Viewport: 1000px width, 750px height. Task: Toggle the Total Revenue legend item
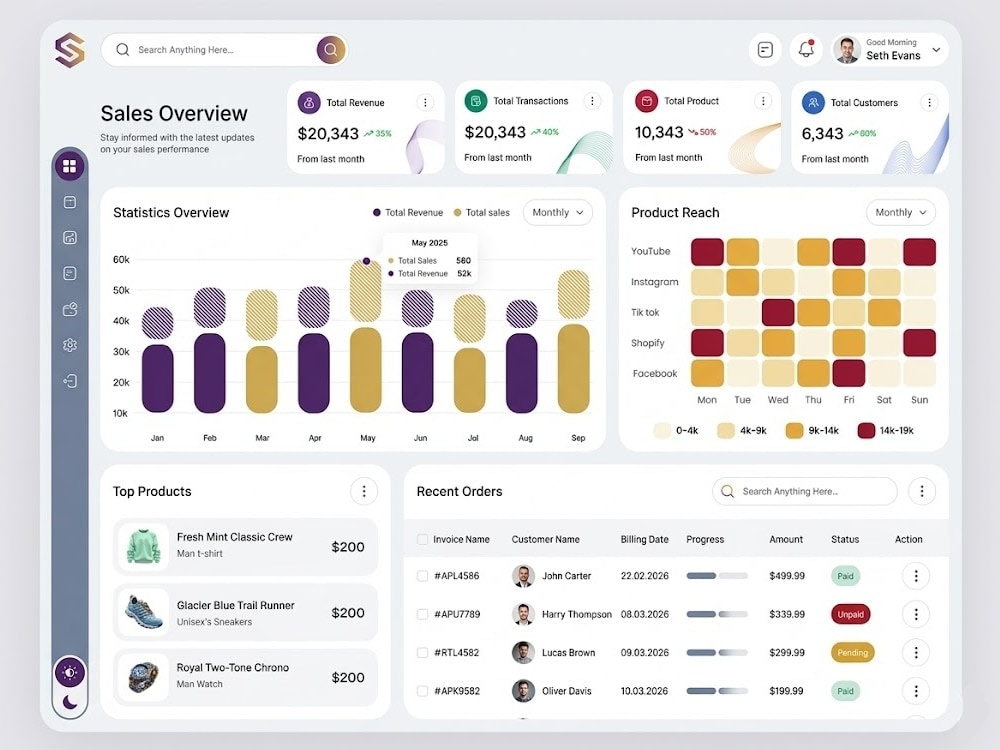click(408, 212)
